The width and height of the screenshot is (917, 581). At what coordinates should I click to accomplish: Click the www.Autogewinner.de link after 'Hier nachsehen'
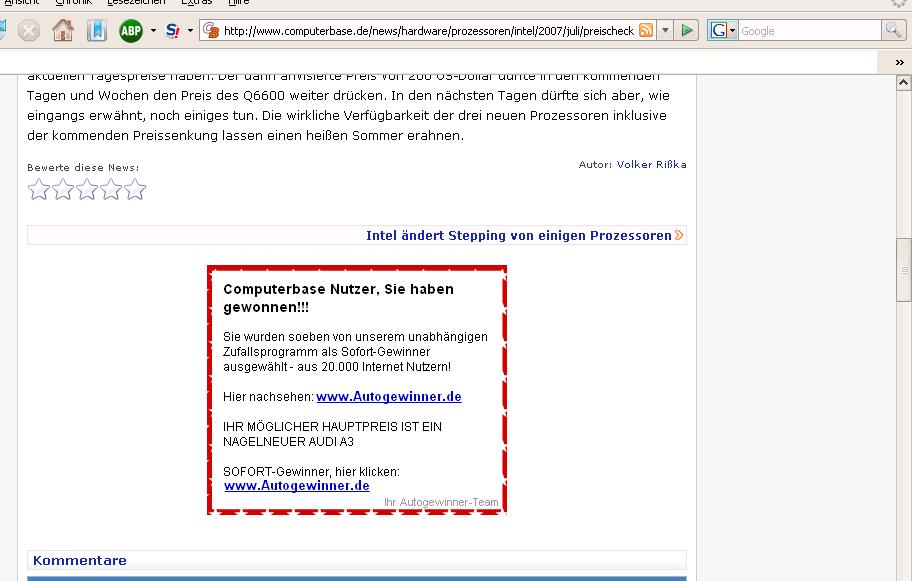[389, 397]
